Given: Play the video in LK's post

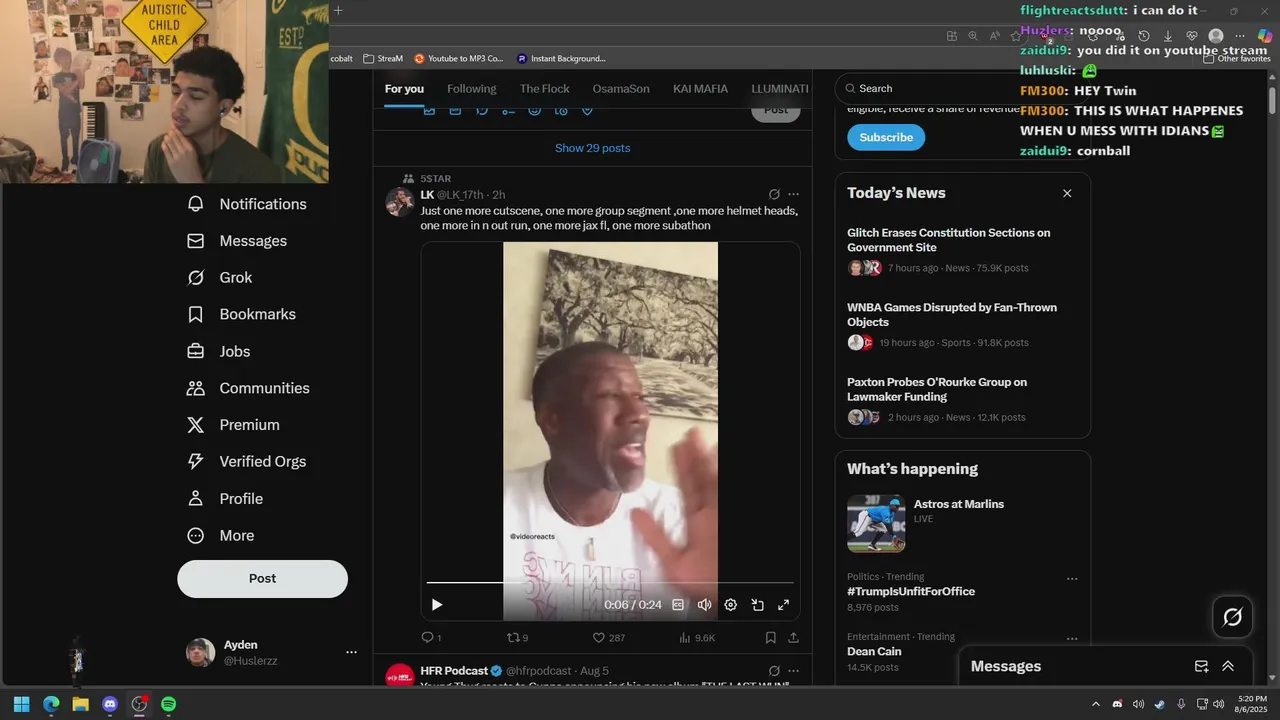Looking at the screenshot, I should coord(436,605).
